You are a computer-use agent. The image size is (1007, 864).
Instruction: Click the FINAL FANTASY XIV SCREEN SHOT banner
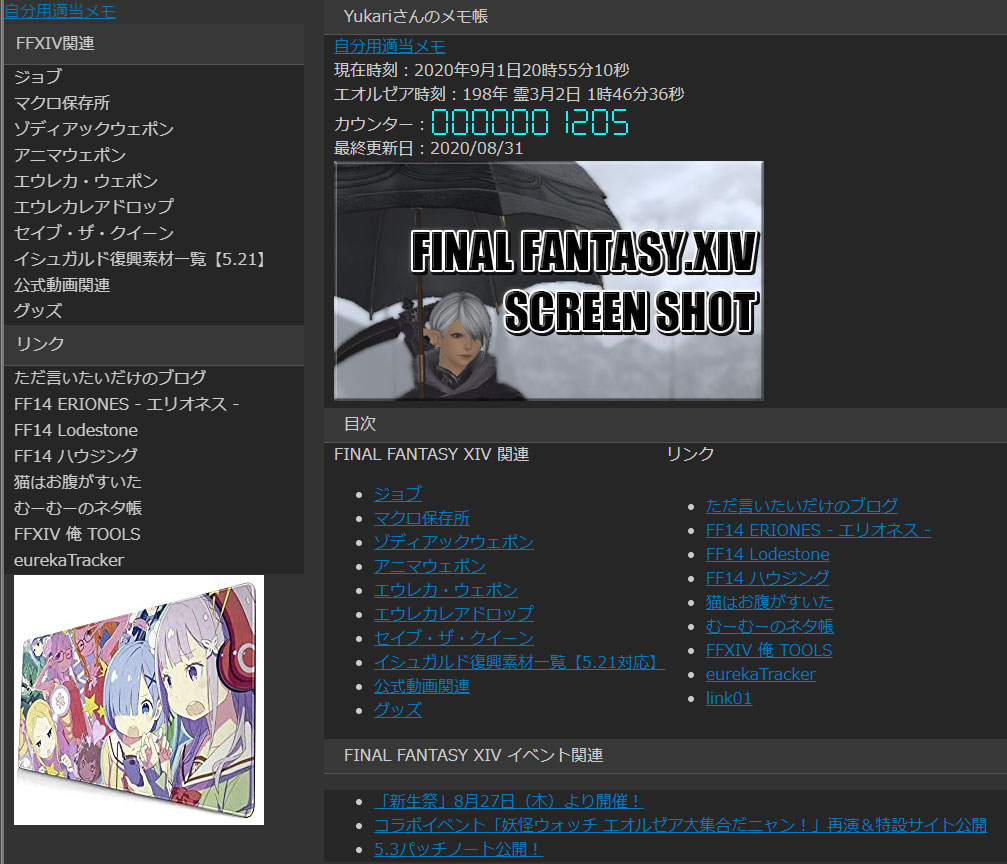(548, 281)
